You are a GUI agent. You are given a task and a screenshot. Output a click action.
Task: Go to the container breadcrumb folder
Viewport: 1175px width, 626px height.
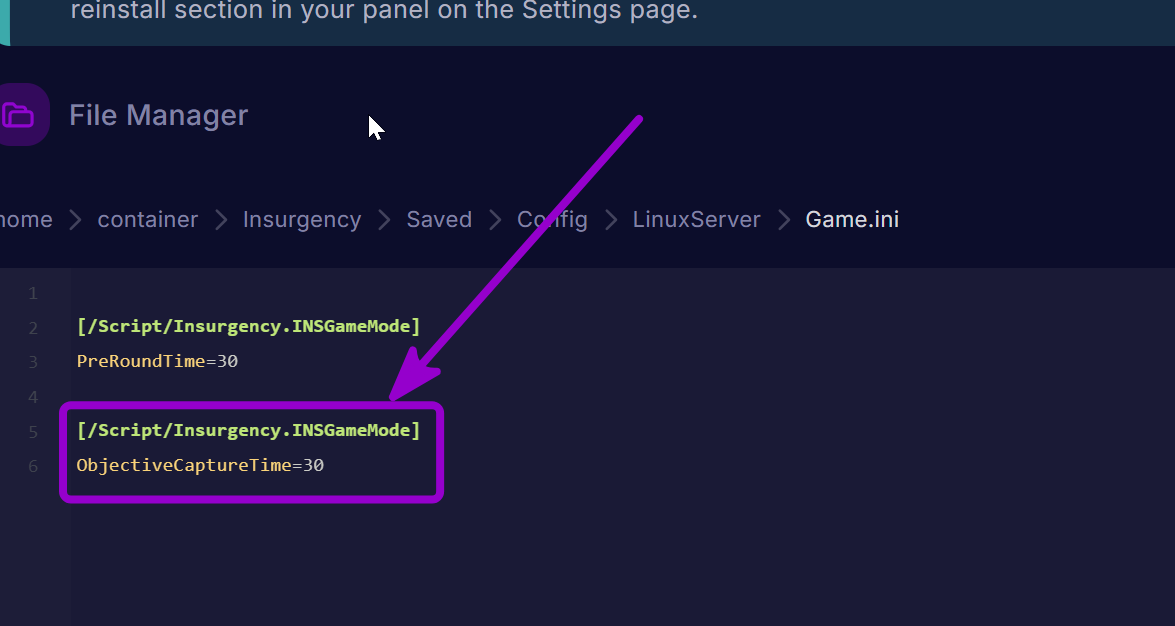coord(148,220)
